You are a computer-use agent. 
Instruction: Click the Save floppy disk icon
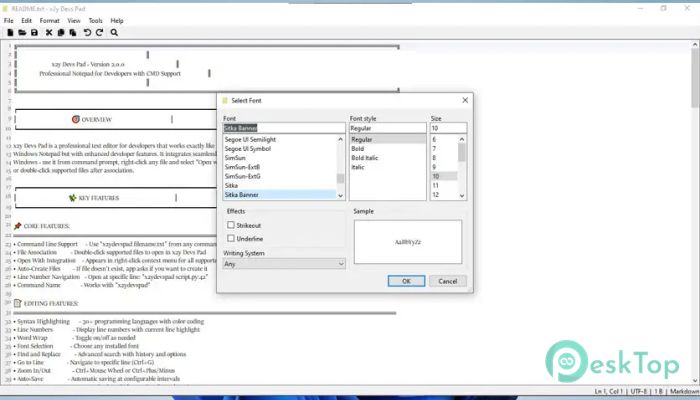click(34, 33)
